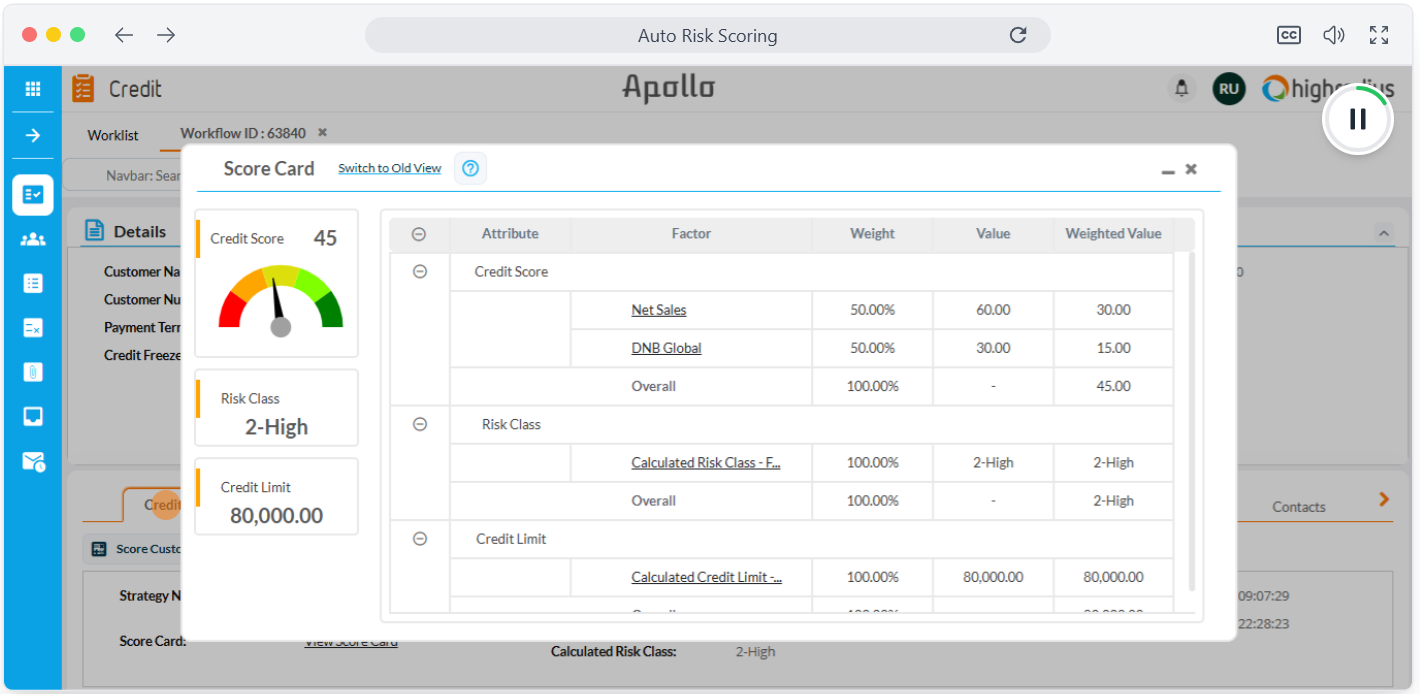Open the Net Sales factor link
The image size is (1420, 694).
[x=659, y=310]
